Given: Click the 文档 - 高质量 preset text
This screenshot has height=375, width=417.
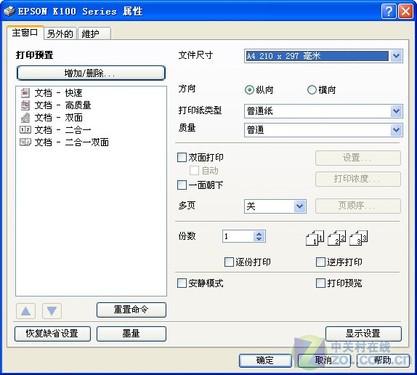Looking at the screenshot, I should (63, 105).
